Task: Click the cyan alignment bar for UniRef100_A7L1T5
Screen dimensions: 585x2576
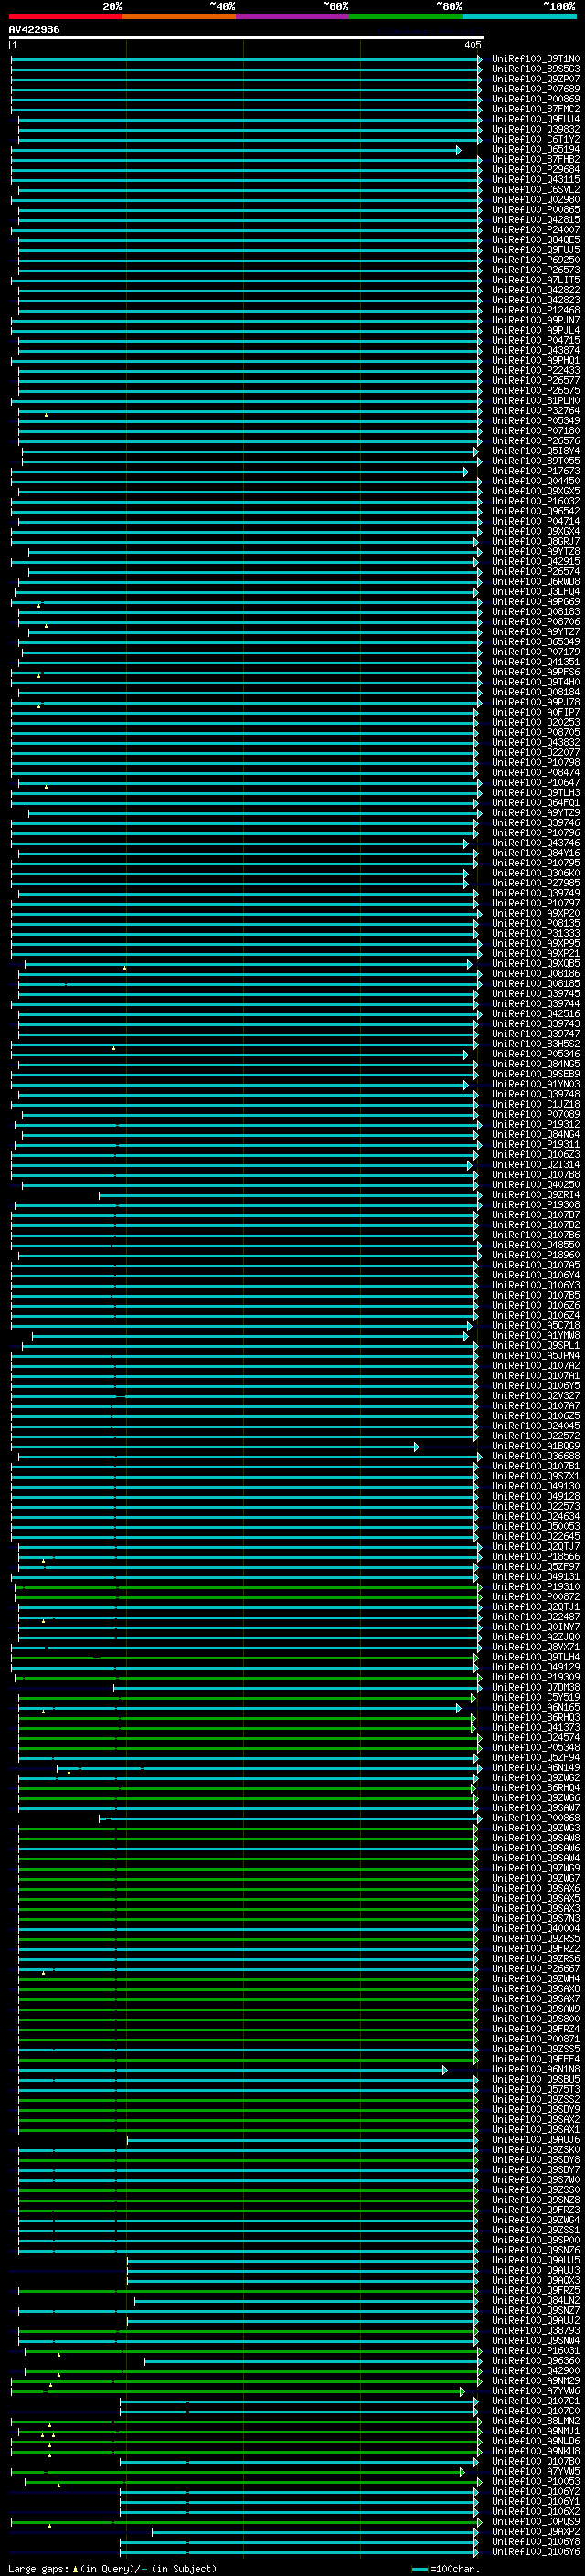Action: tap(246, 281)
